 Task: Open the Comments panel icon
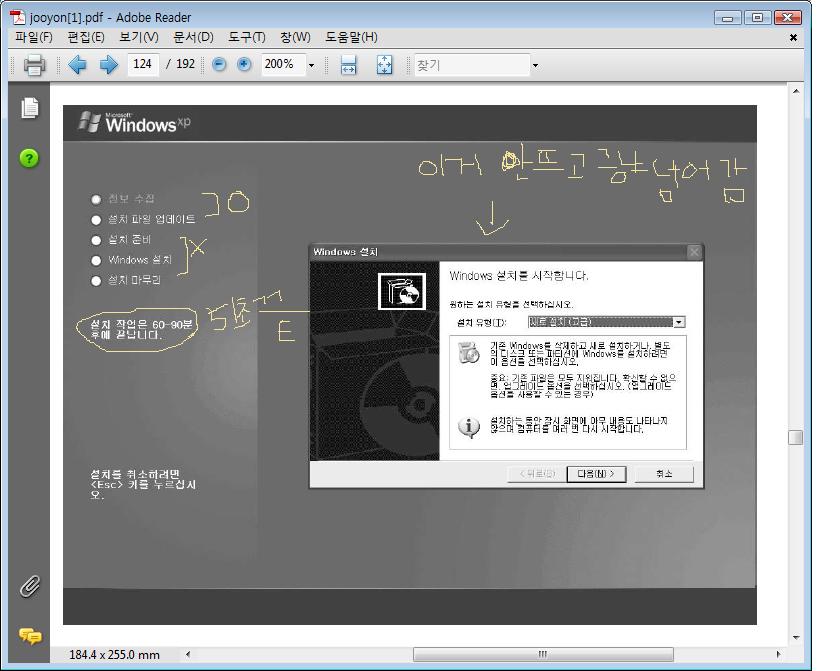point(30,636)
